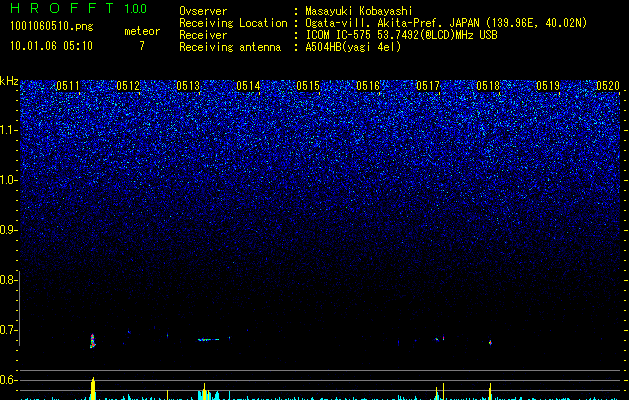Click the bright meteor echo just after 0511
Screen dimensions: 629x400
(93, 341)
